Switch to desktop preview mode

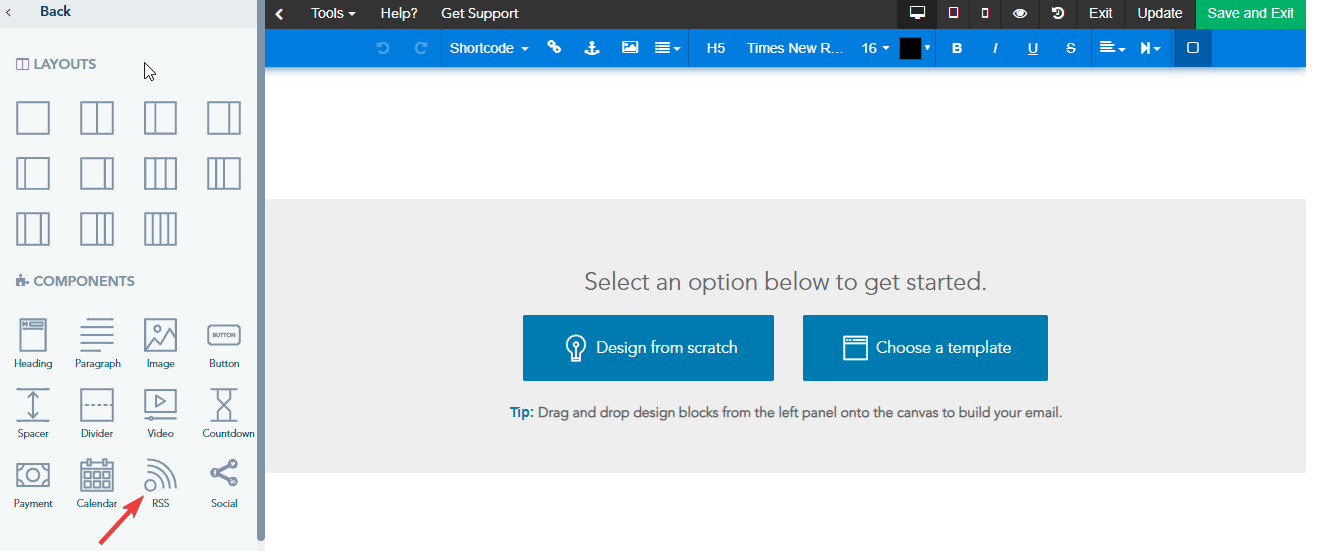pos(917,14)
